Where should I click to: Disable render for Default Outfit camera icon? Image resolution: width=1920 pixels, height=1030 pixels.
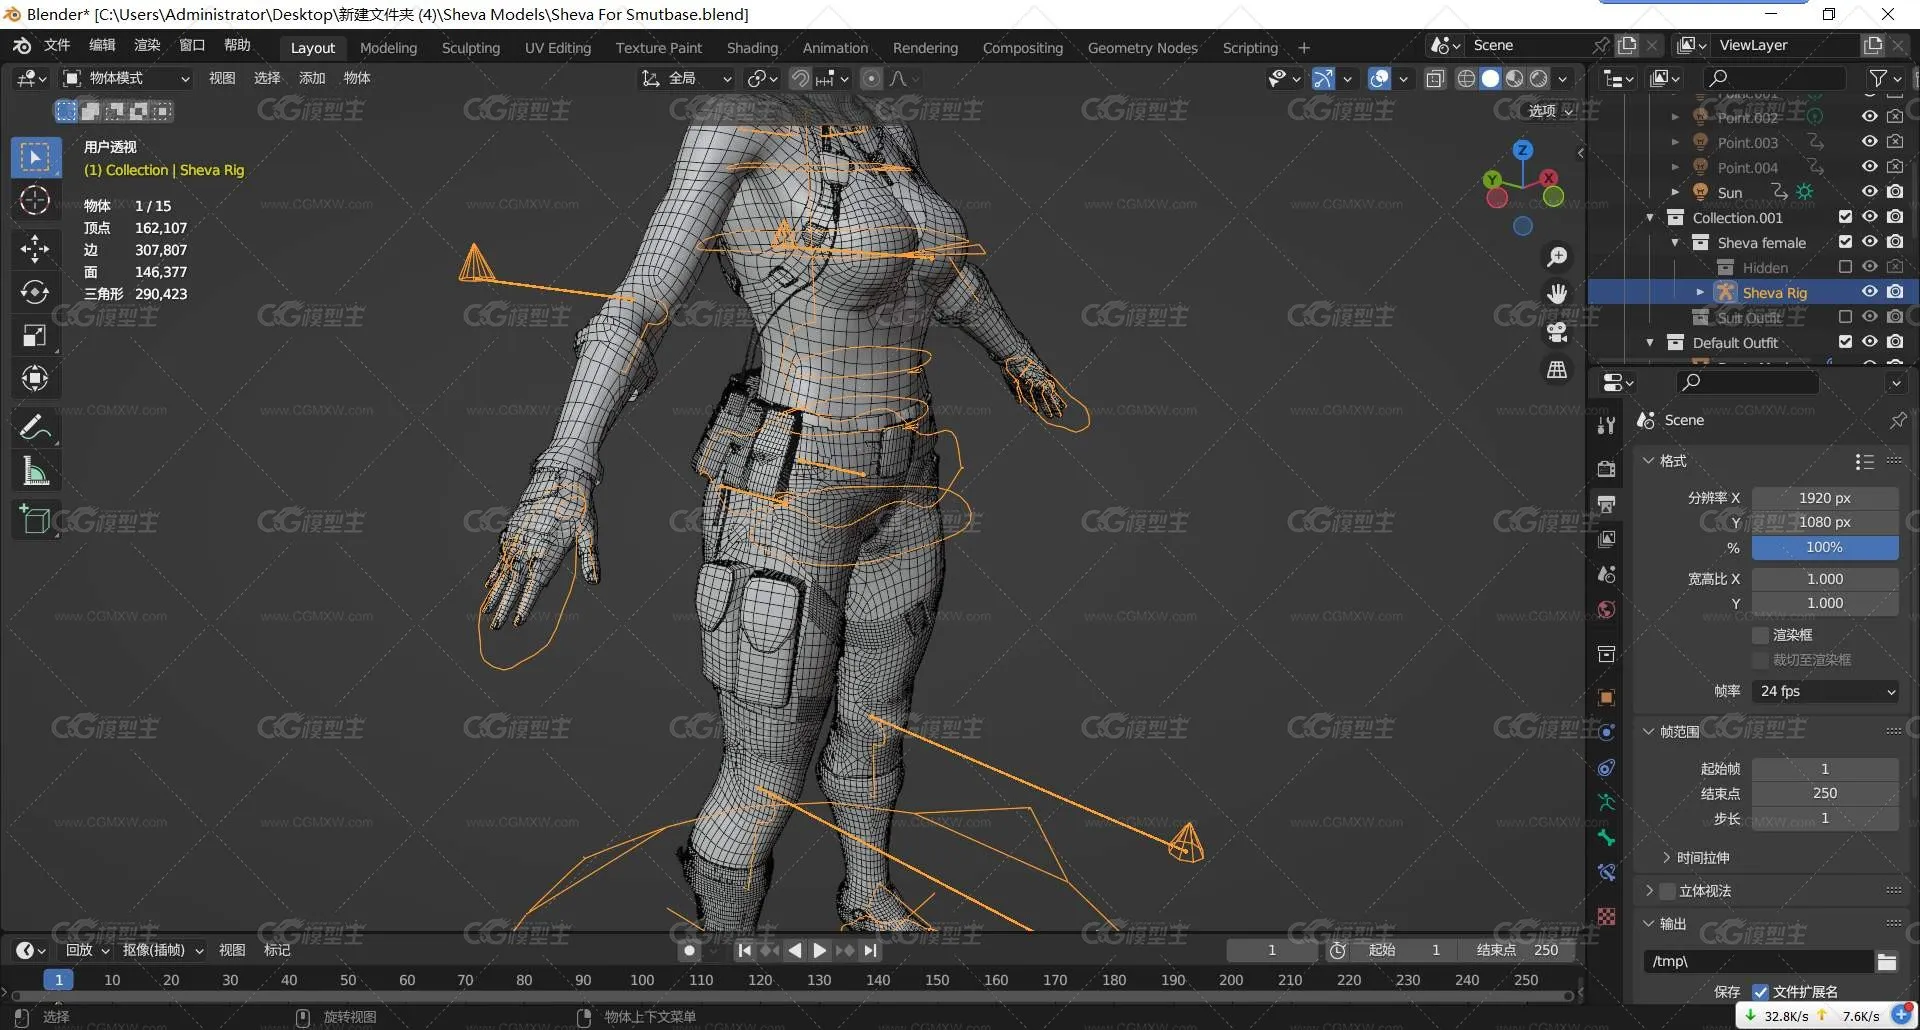1895,342
